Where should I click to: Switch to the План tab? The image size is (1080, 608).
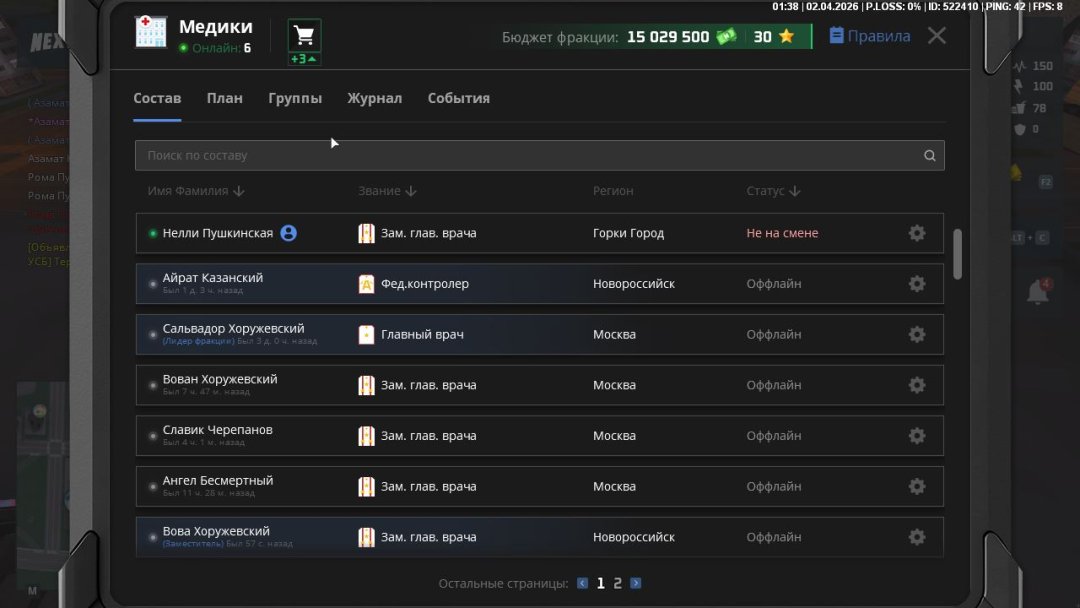click(x=225, y=99)
